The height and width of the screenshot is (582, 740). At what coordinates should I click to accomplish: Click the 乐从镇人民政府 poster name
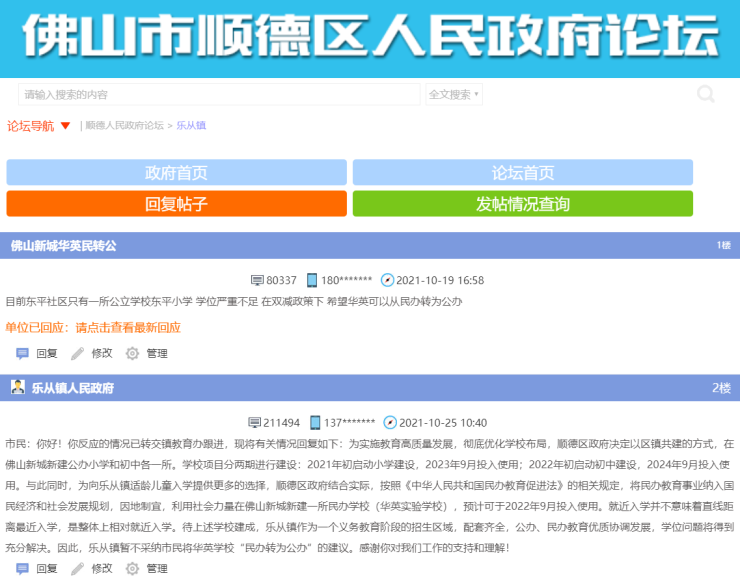tap(72, 388)
